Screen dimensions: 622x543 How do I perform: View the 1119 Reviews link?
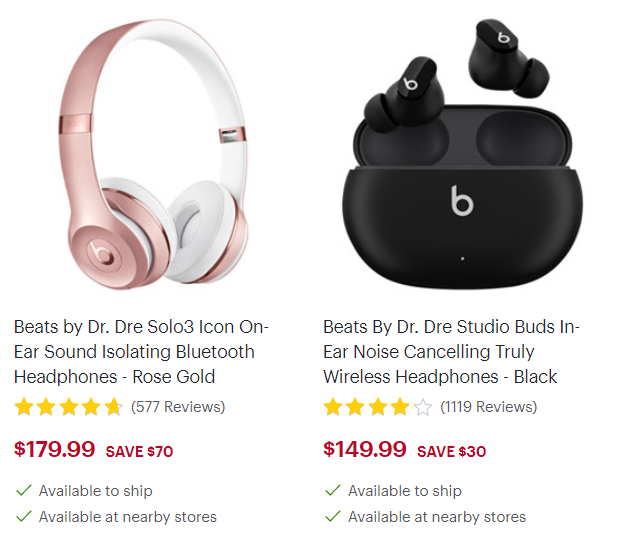(489, 407)
